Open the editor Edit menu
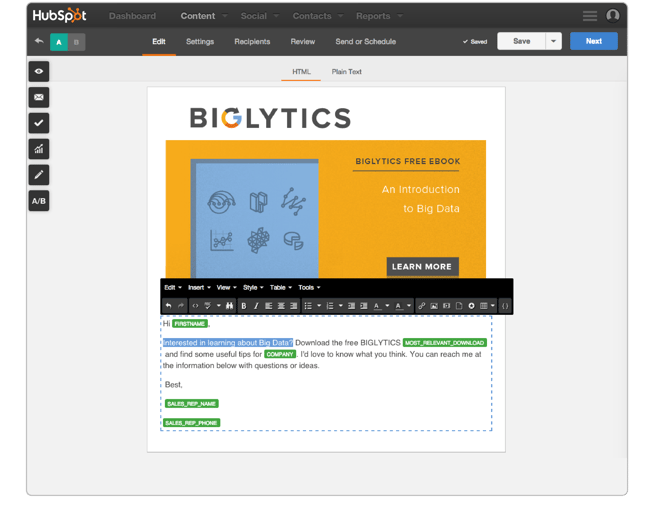The image size is (650, 525). (x=172, y=287)
